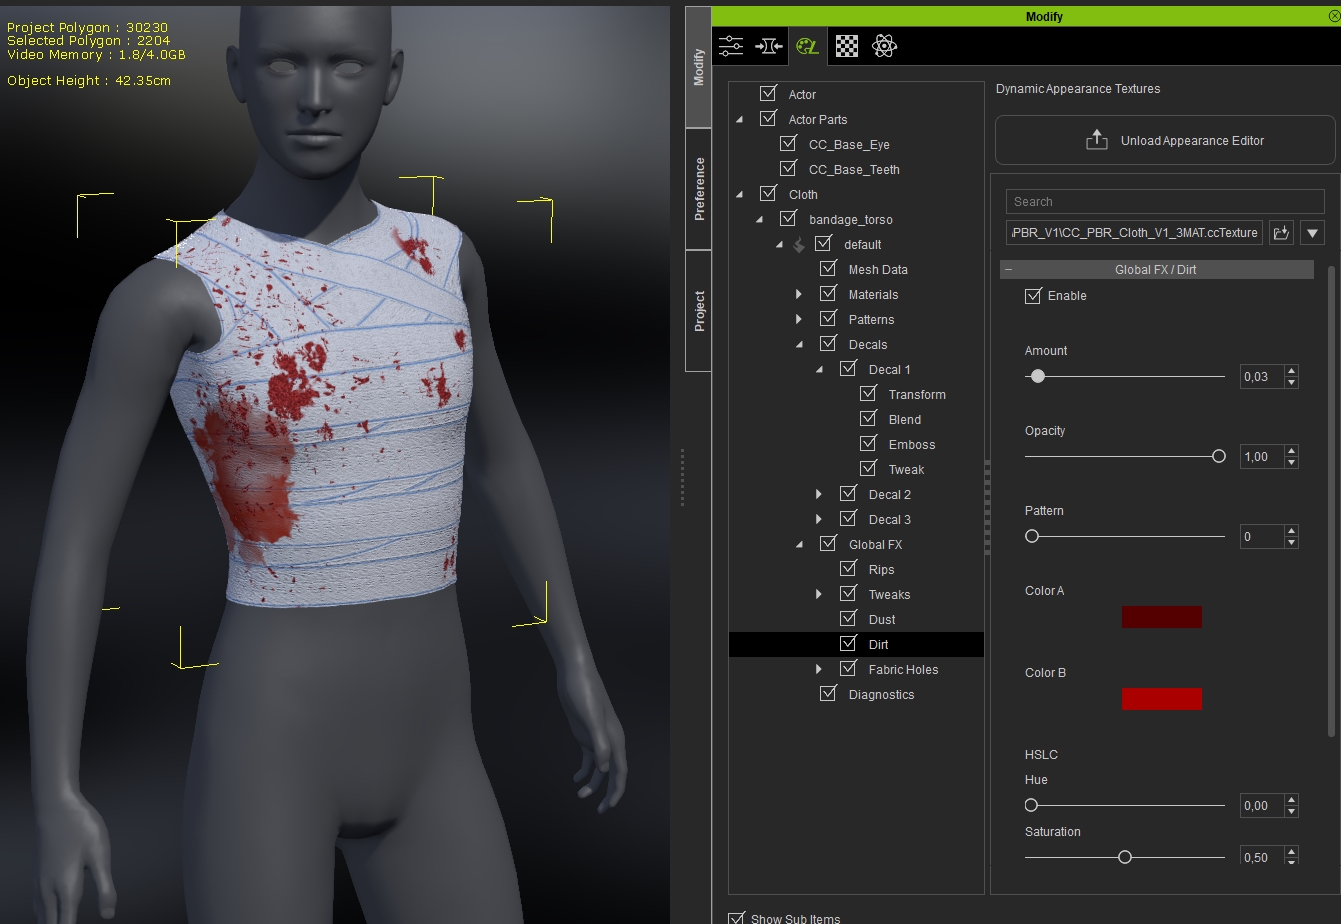Select the Dust tree item
This screenshot has width=1341, height=924.
click(x=882, y=620)
